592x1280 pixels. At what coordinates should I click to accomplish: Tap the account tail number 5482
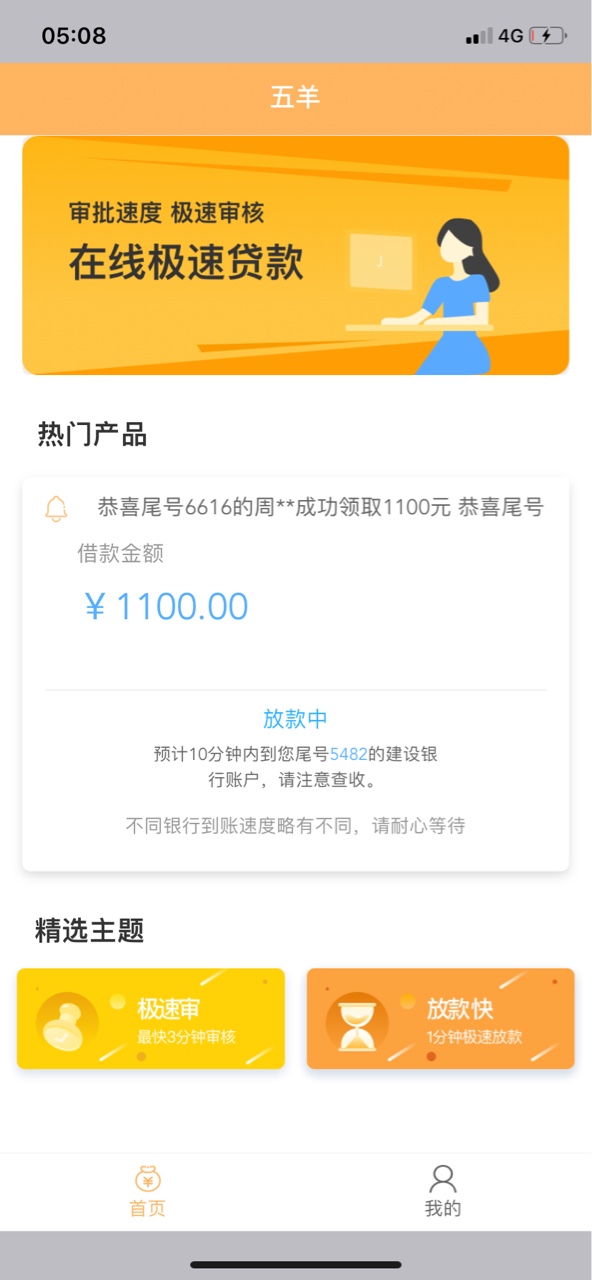[x=349, y=754]
